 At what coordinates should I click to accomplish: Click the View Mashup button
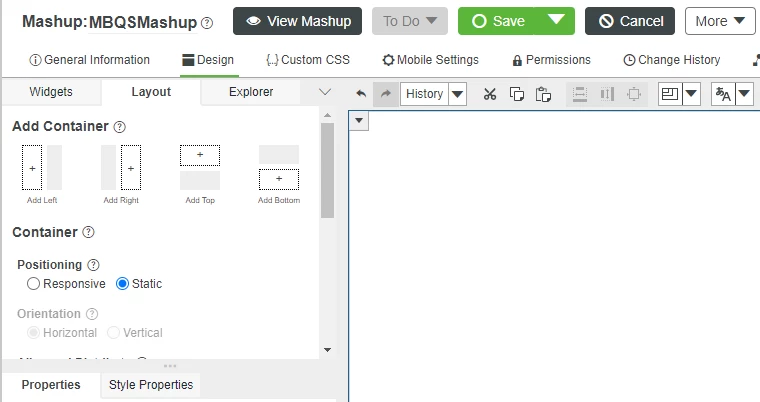click(298, 21)
